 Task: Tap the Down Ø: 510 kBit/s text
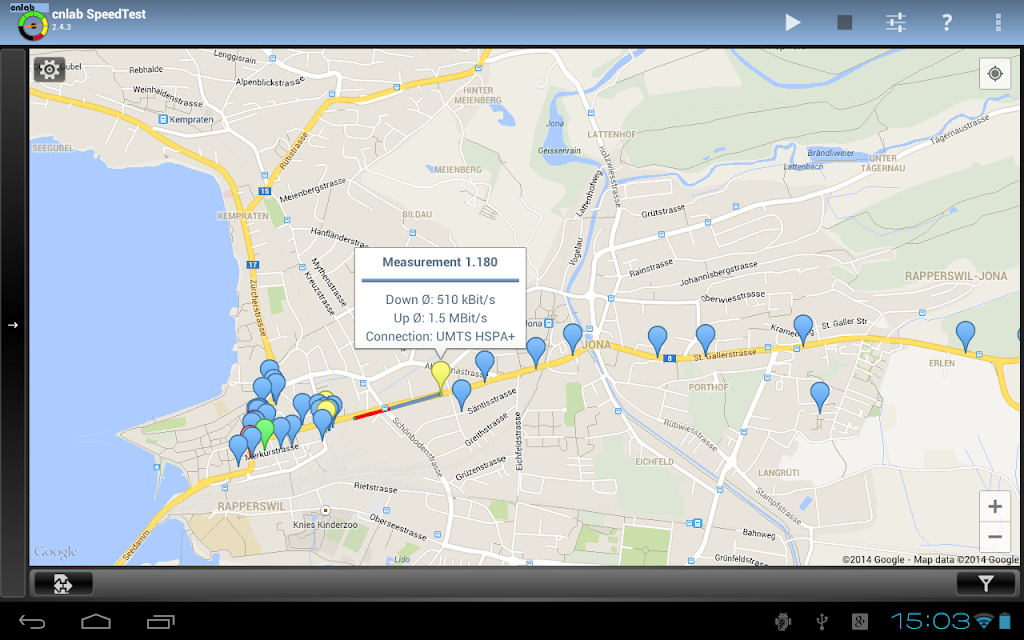click(x=440, y=300)
